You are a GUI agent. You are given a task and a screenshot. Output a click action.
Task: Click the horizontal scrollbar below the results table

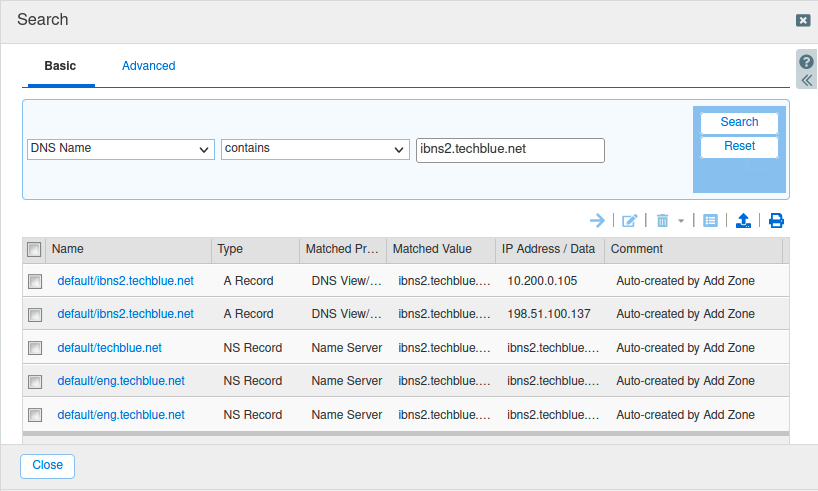(400, 434)
